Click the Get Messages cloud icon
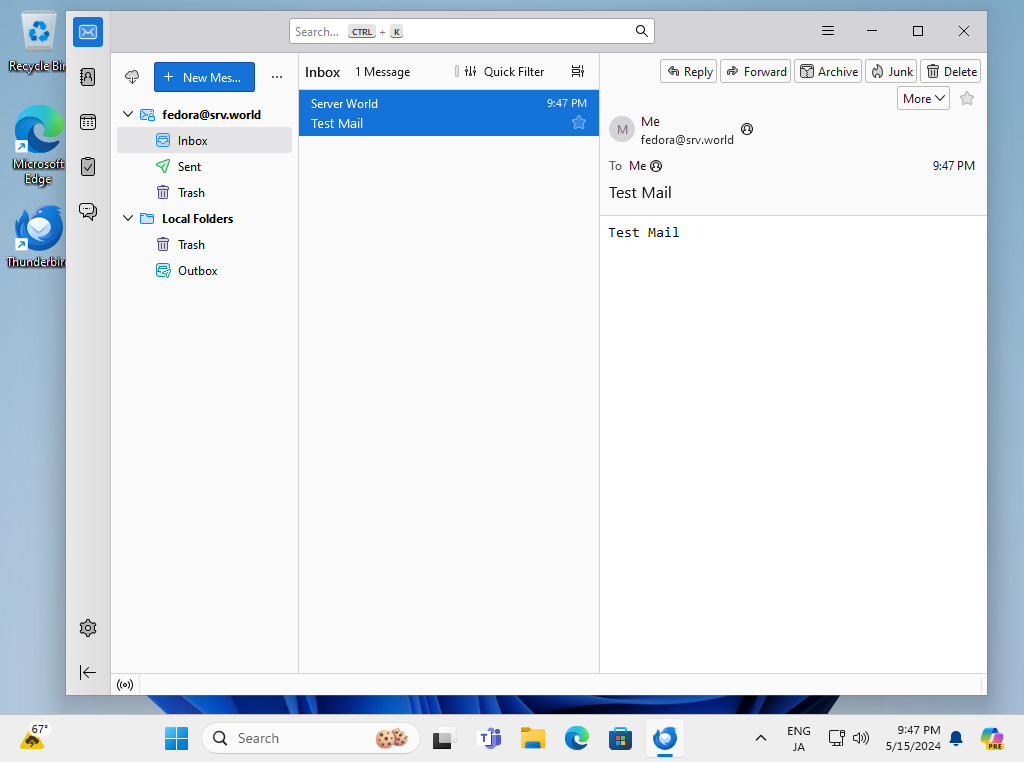1024x762 pixels. [x=132, y=77]
